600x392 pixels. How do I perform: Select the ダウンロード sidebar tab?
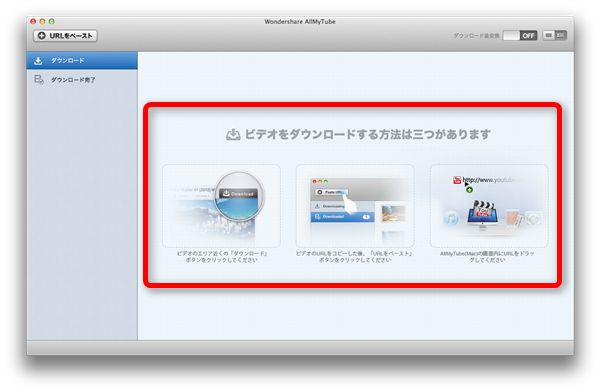(x=82, y=60)
